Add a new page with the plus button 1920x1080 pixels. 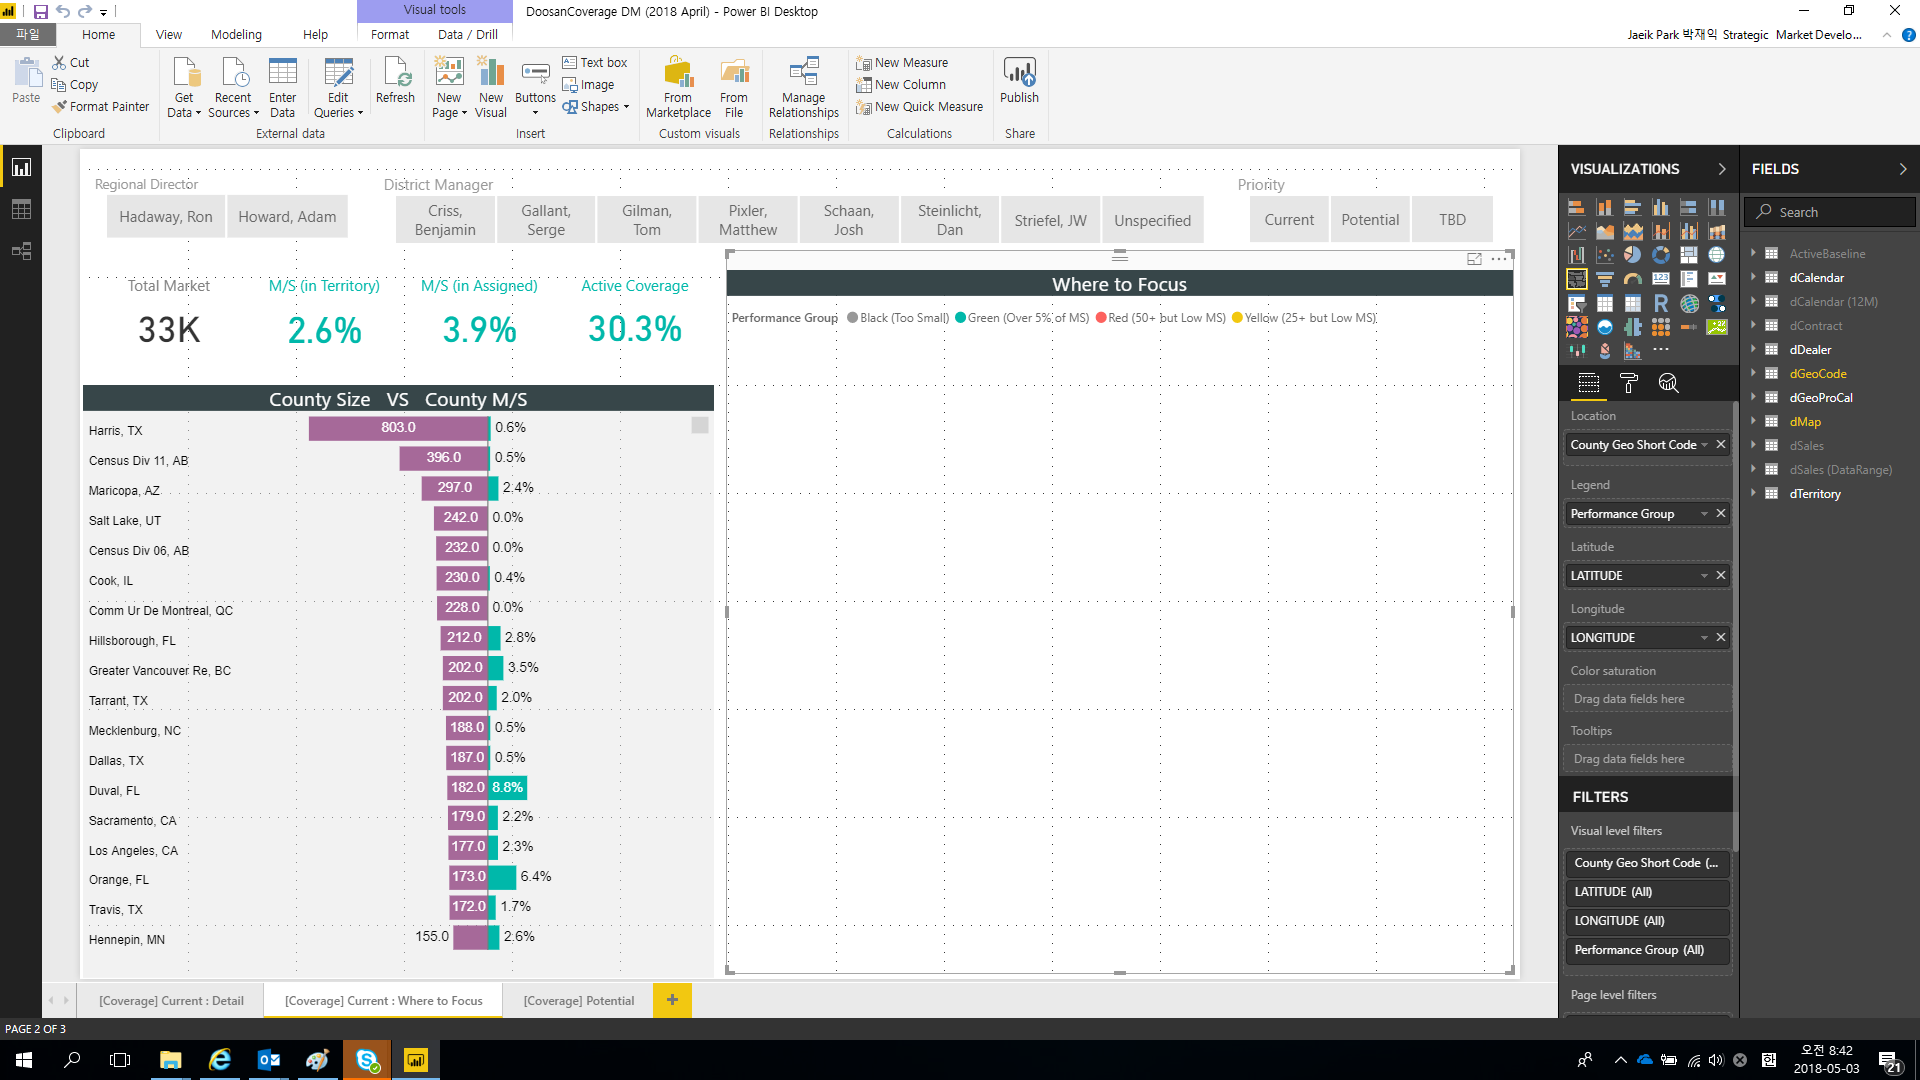pyautogui.click(x=672, y=1000)
